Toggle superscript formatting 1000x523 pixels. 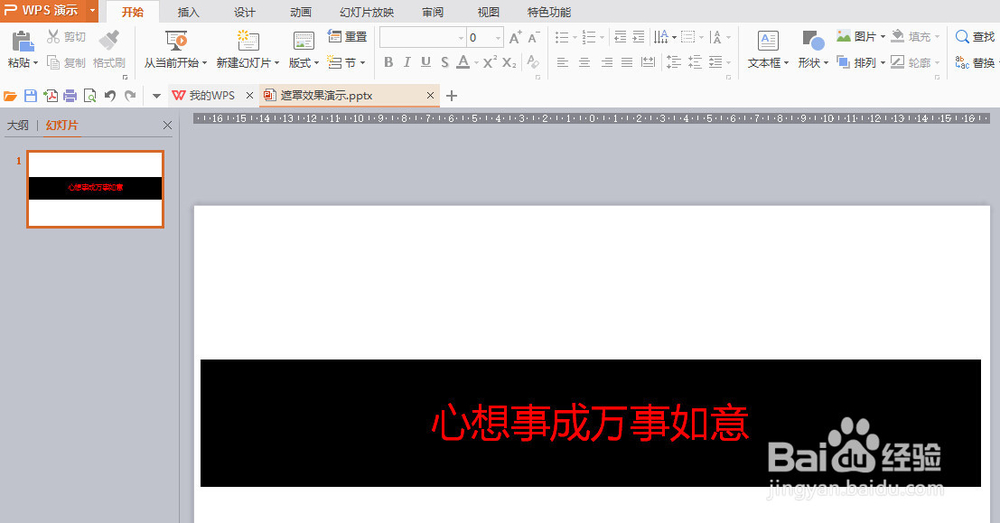coord(489,63)
